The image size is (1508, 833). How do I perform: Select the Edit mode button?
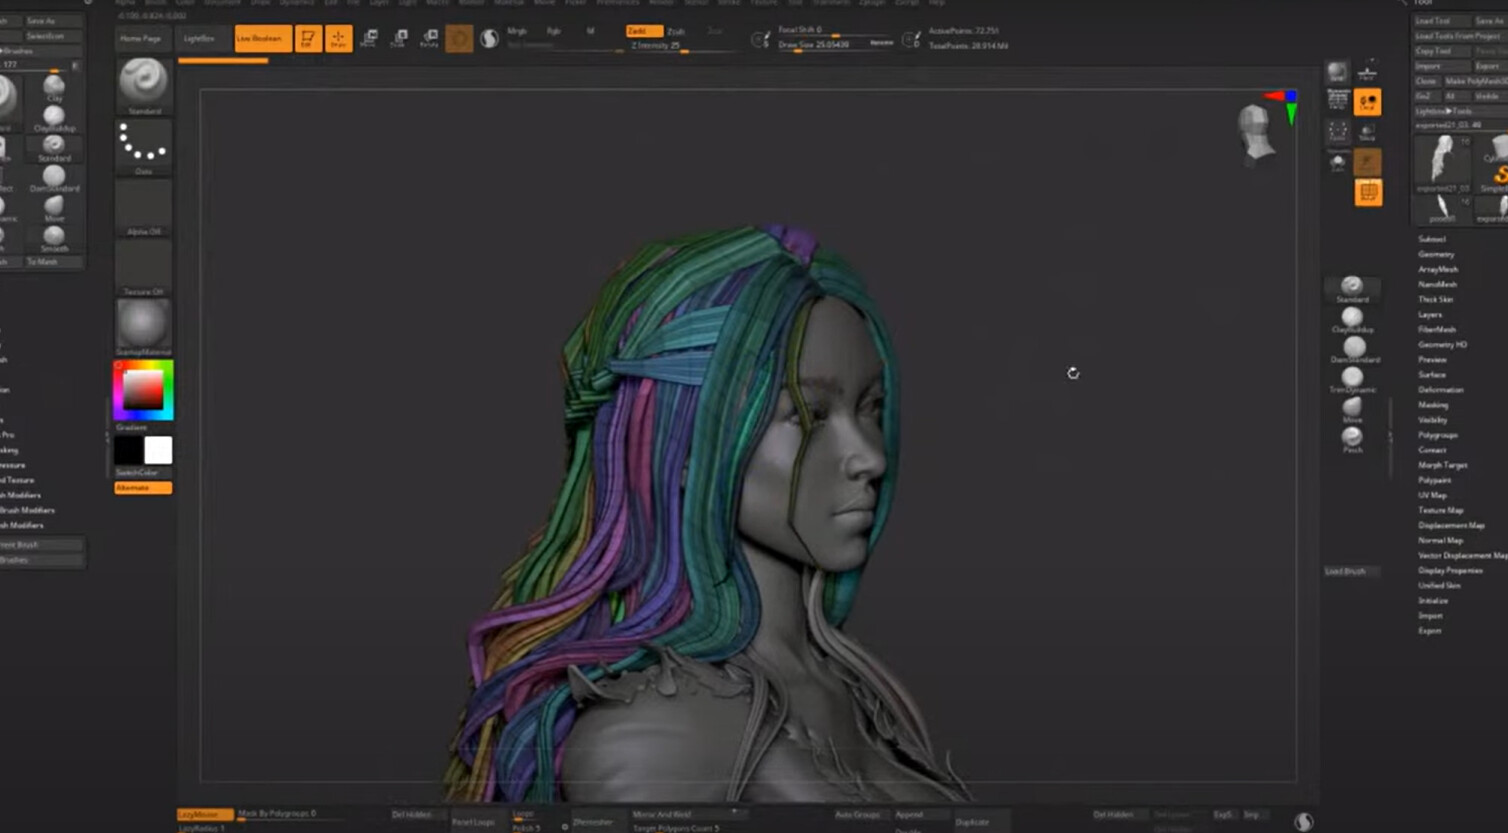point(308,39)
